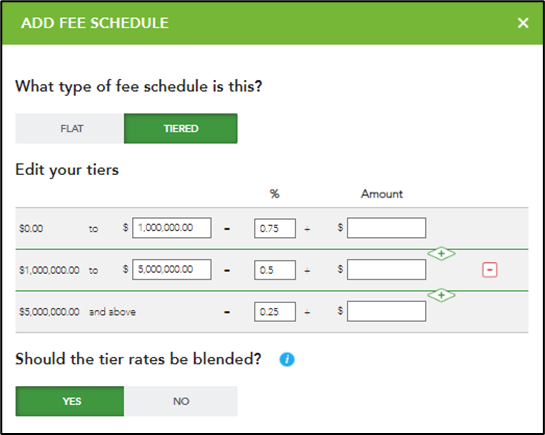
Task: Add a tier below the first row
Action: pos(441,254)
